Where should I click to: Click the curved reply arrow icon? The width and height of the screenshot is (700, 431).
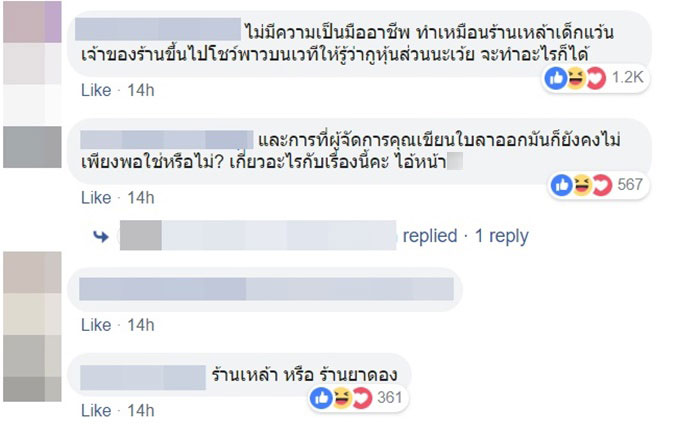click(x=101, y=237)
